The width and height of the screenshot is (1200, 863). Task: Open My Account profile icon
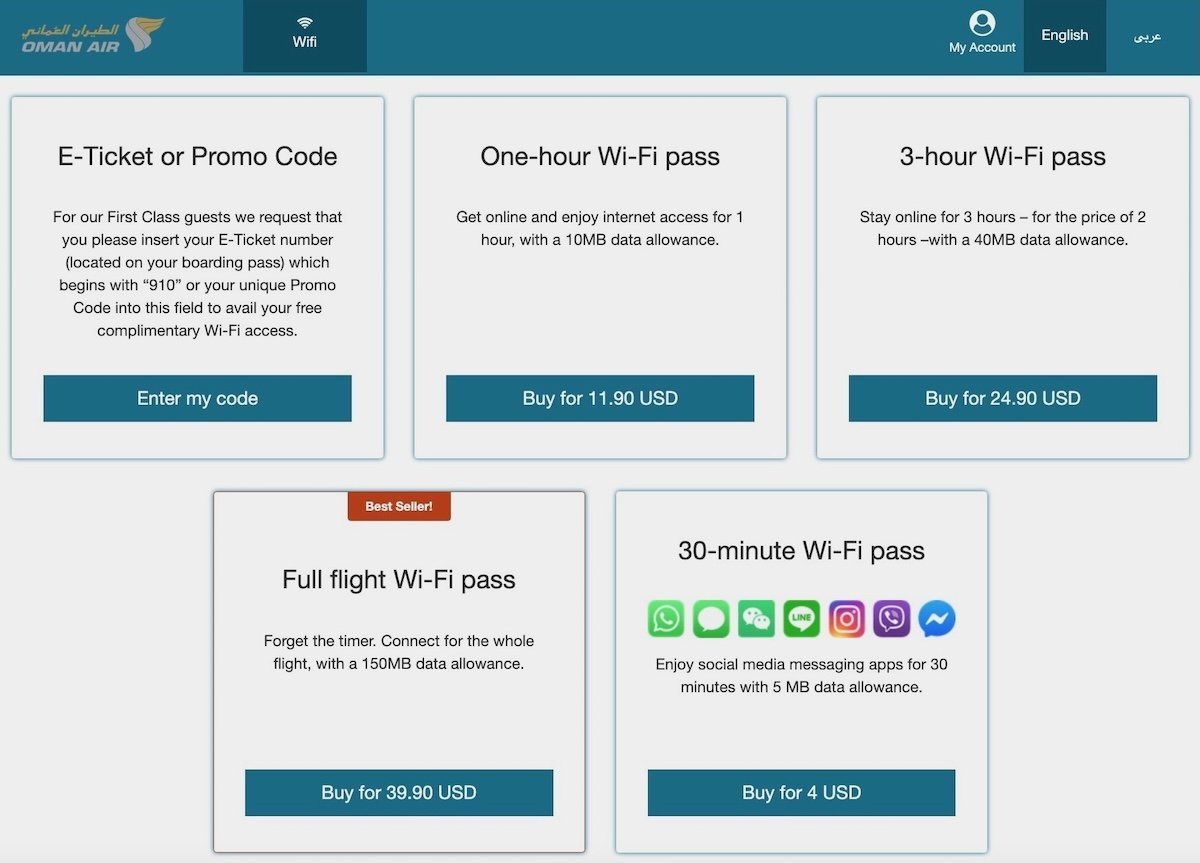pos(982,24)
